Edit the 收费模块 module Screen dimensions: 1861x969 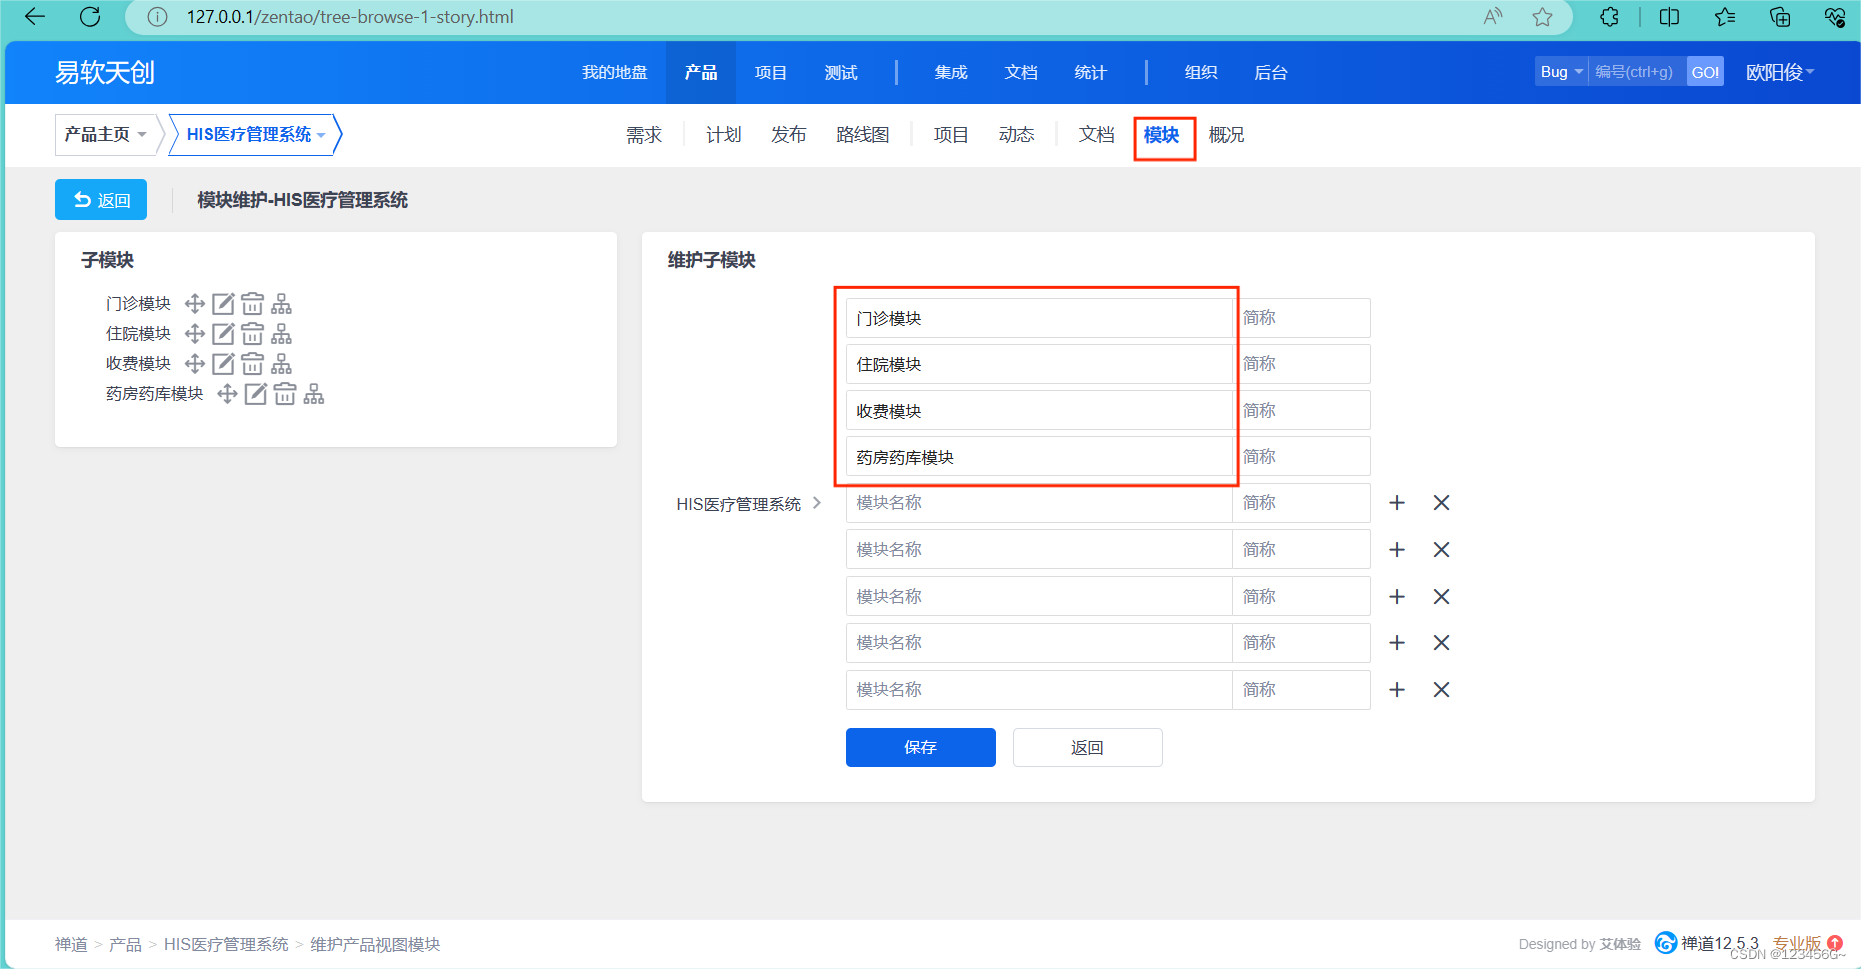click(223, 364)
